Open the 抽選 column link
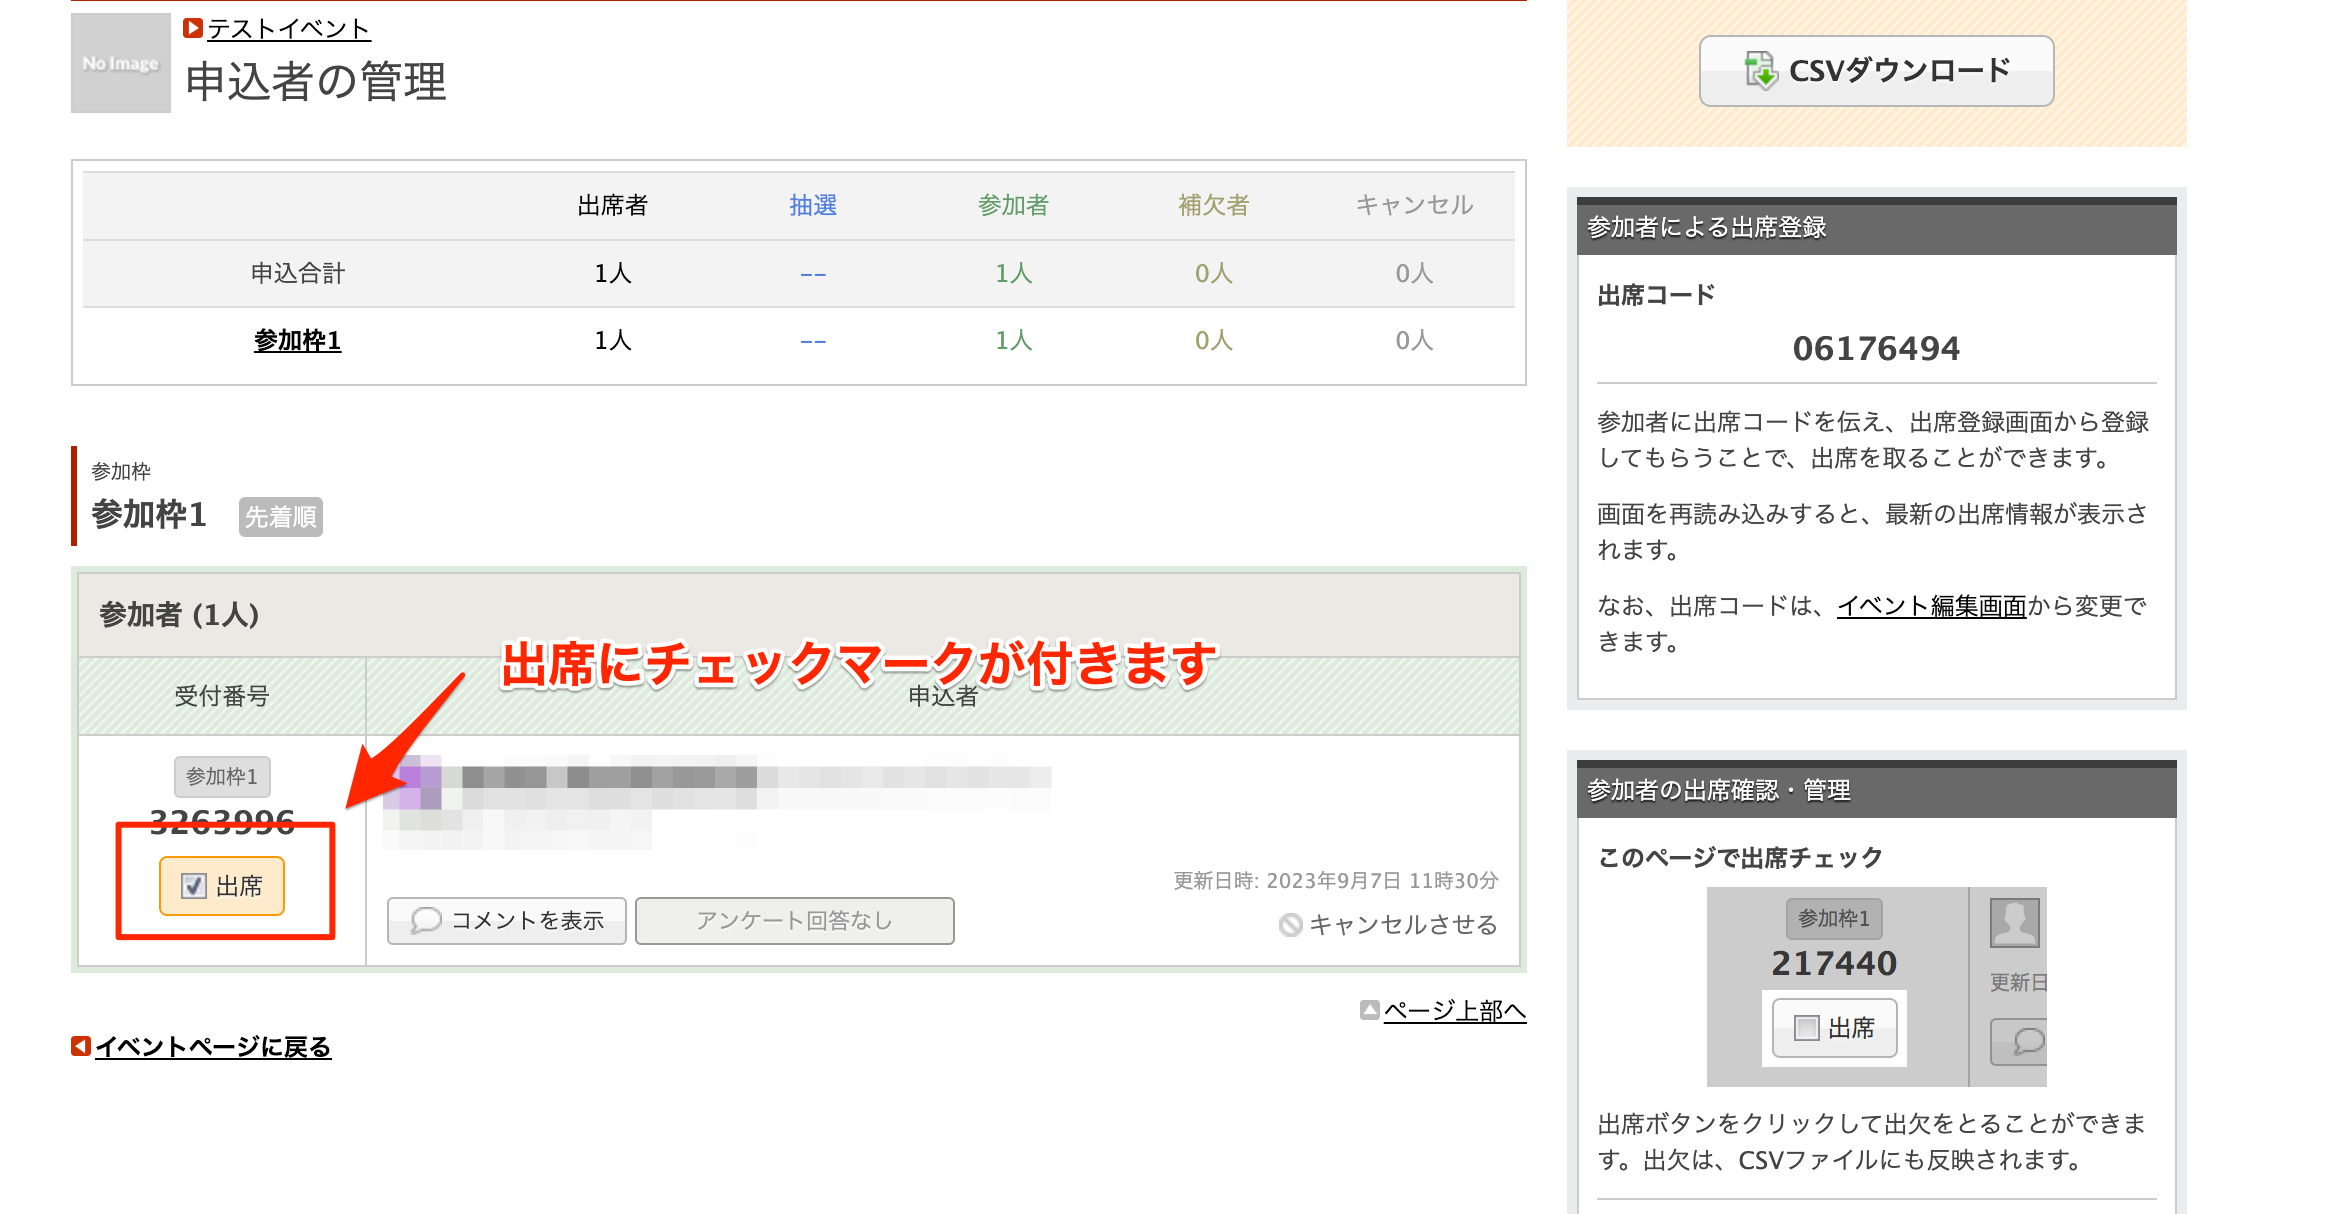2334x1214 pixels. [812, 205]
